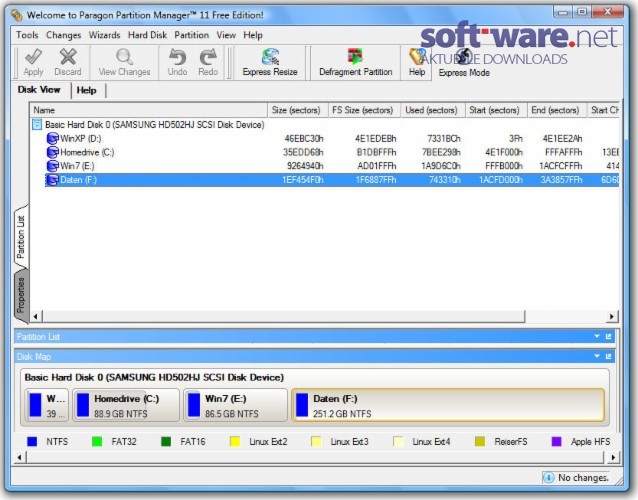This screenshot has height=500, width=638.
Task: Click the Disk Map header title
Action: (x=34, y=357)
